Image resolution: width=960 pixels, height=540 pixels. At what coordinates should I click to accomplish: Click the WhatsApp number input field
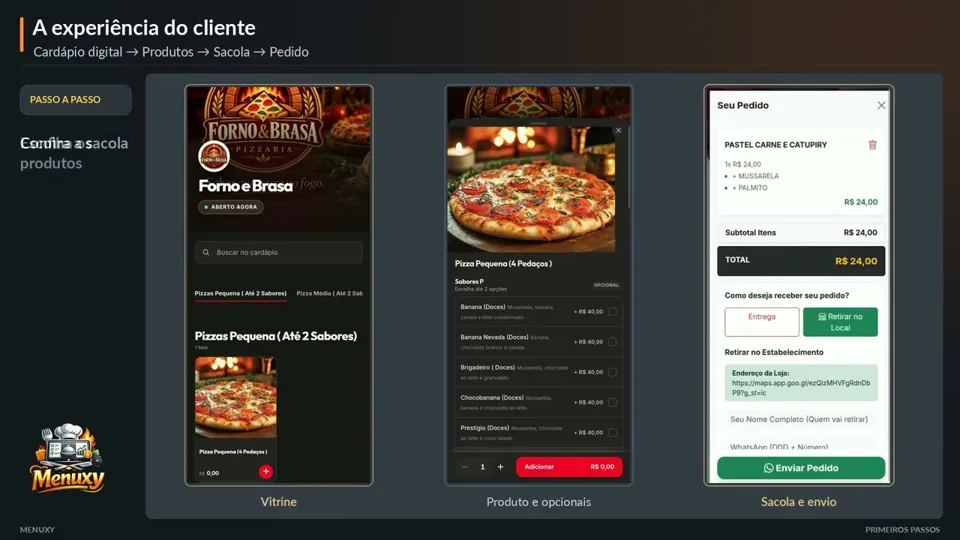click(801, 447)
